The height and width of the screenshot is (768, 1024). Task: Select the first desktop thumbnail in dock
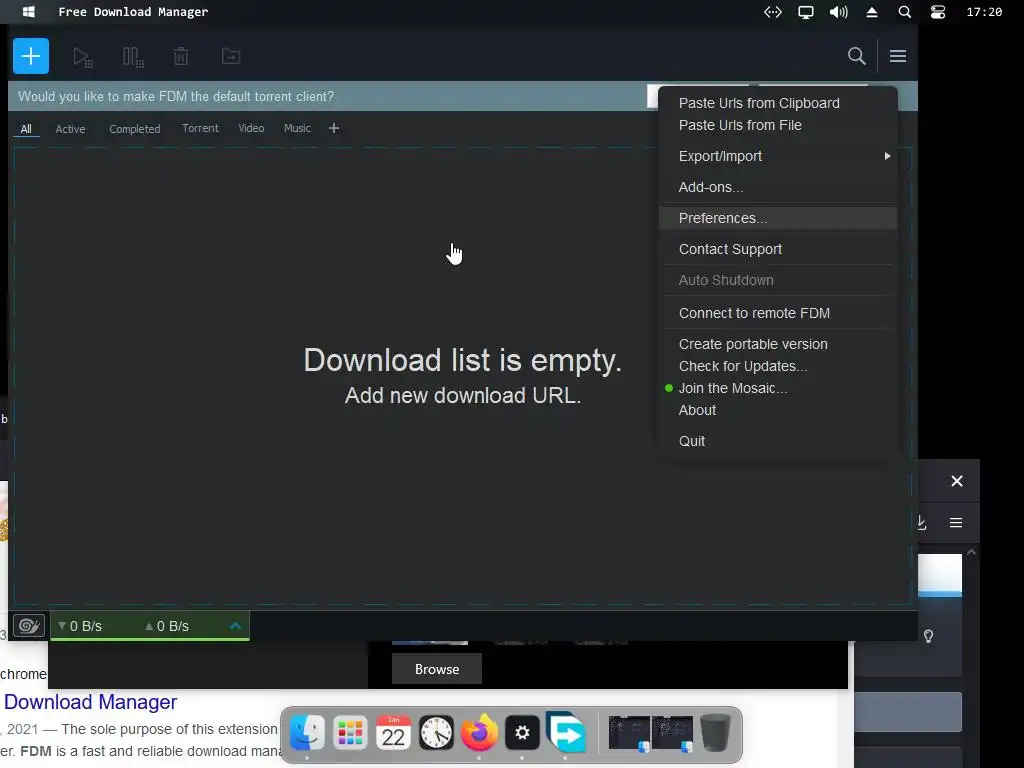pos(629,734)
